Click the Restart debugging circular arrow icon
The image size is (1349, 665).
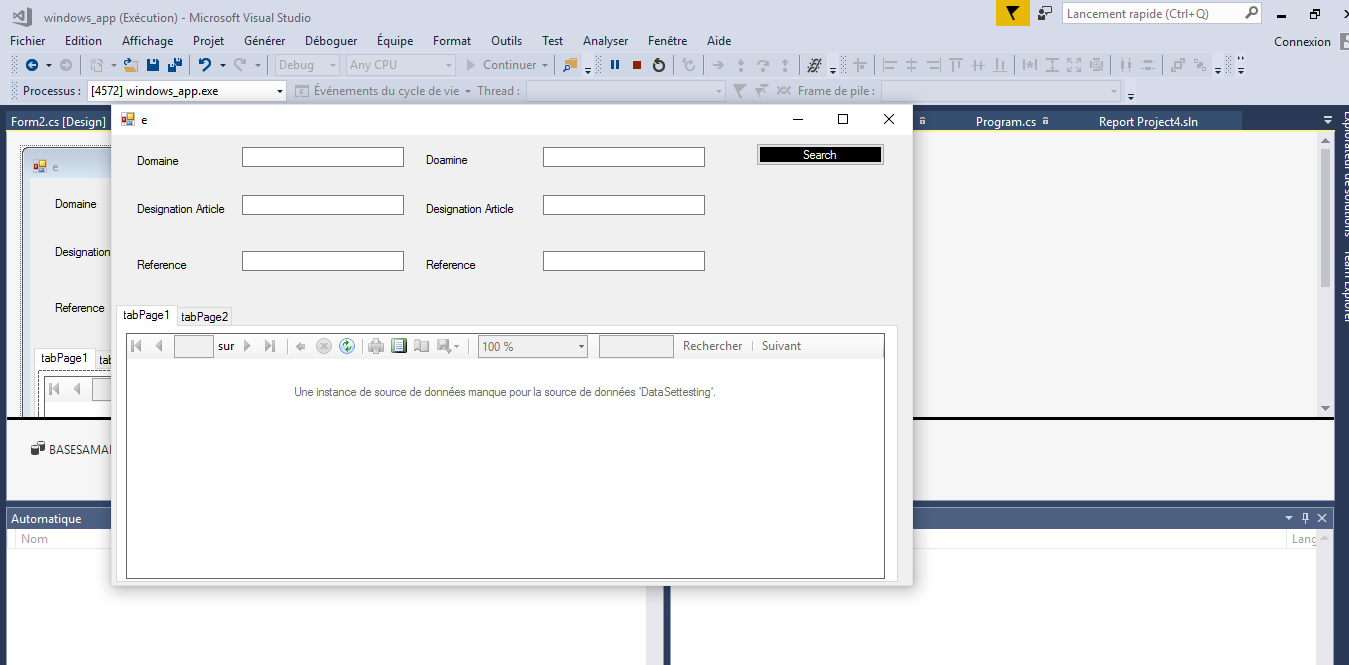tap(659, 65)
